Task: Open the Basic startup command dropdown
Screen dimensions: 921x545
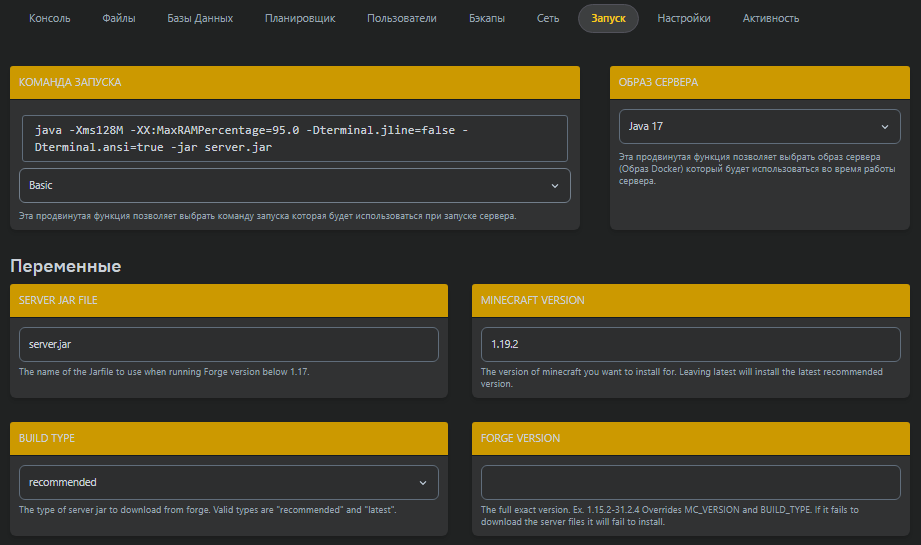Action: [294, 186]
